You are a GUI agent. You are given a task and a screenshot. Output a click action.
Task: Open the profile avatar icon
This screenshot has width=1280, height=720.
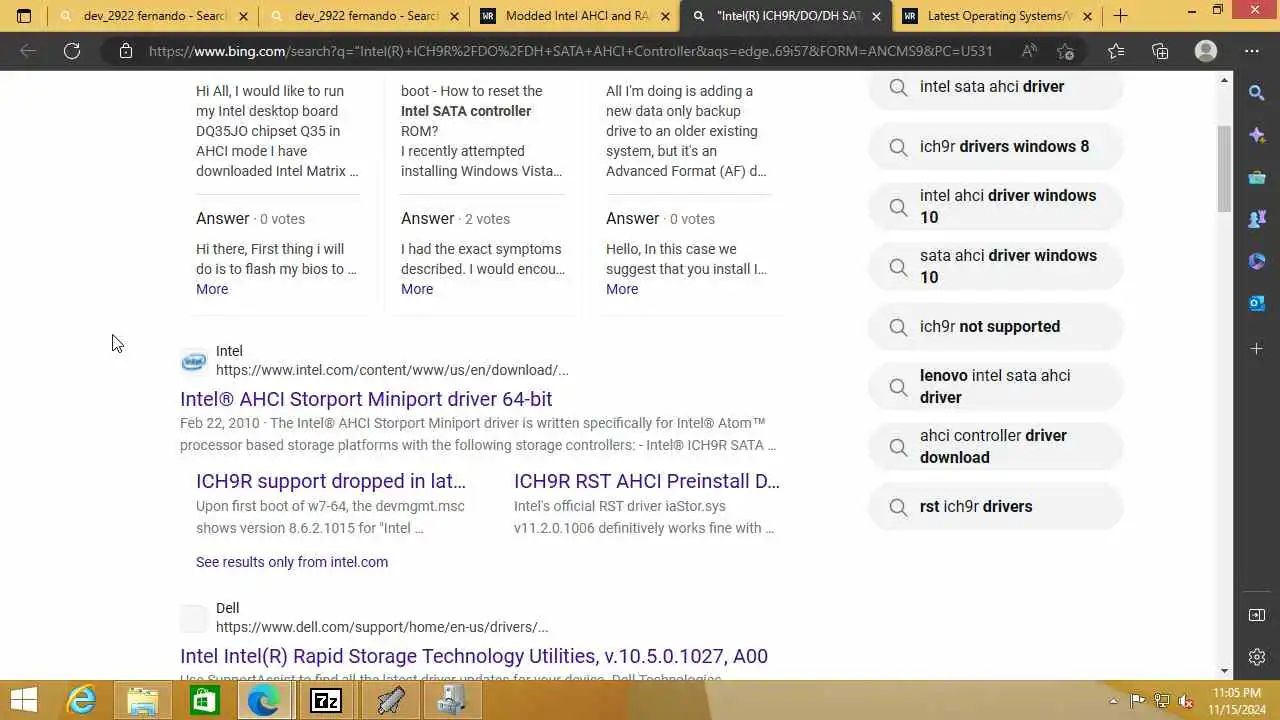[x=1206, y=51]
